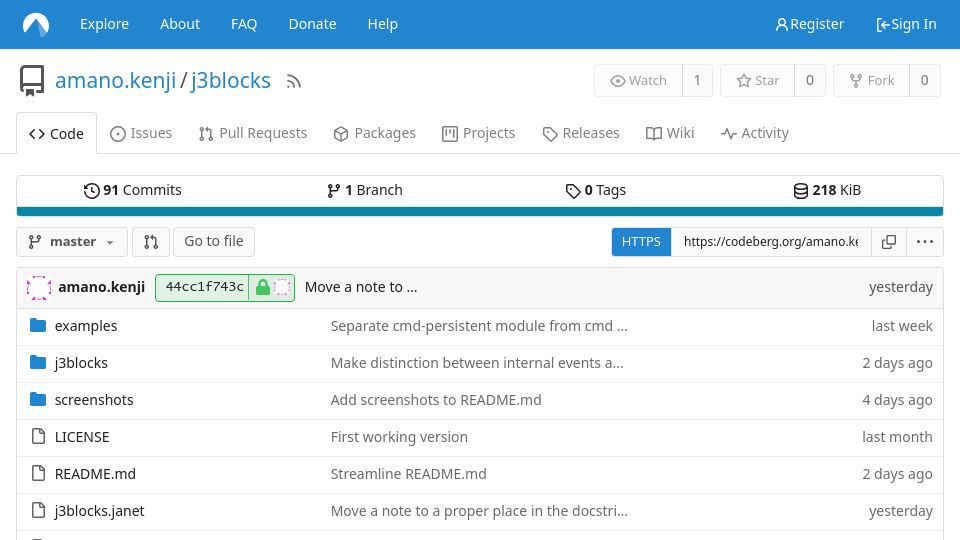Click the README.md file icon
The image size is (960, 540).
pyautogui.click(x=38, y=473)
